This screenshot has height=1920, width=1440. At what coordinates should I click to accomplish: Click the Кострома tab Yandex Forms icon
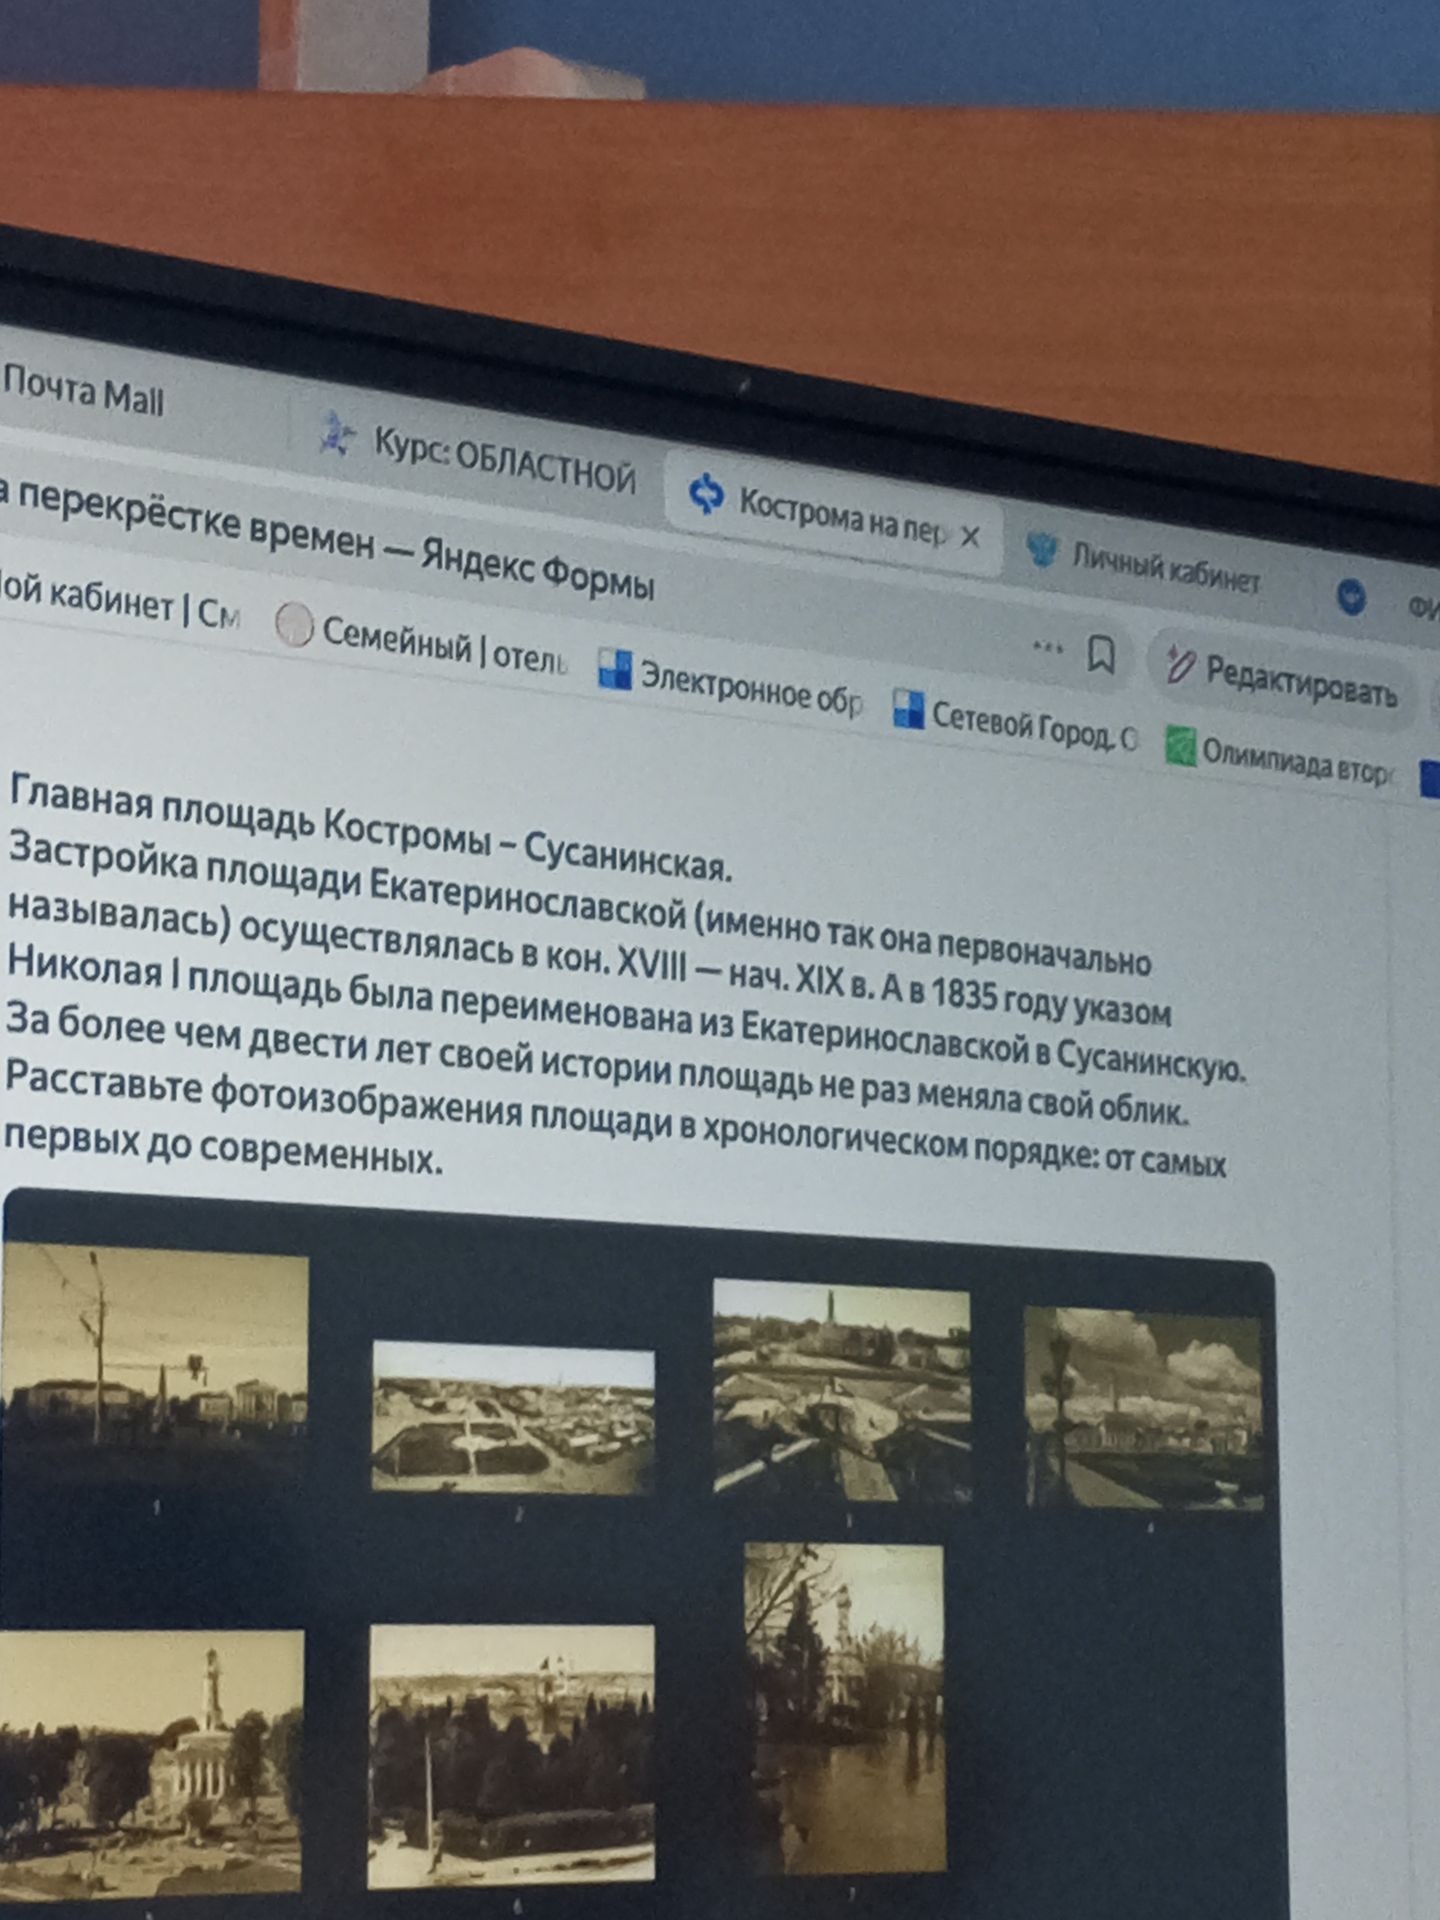point(707,494)
